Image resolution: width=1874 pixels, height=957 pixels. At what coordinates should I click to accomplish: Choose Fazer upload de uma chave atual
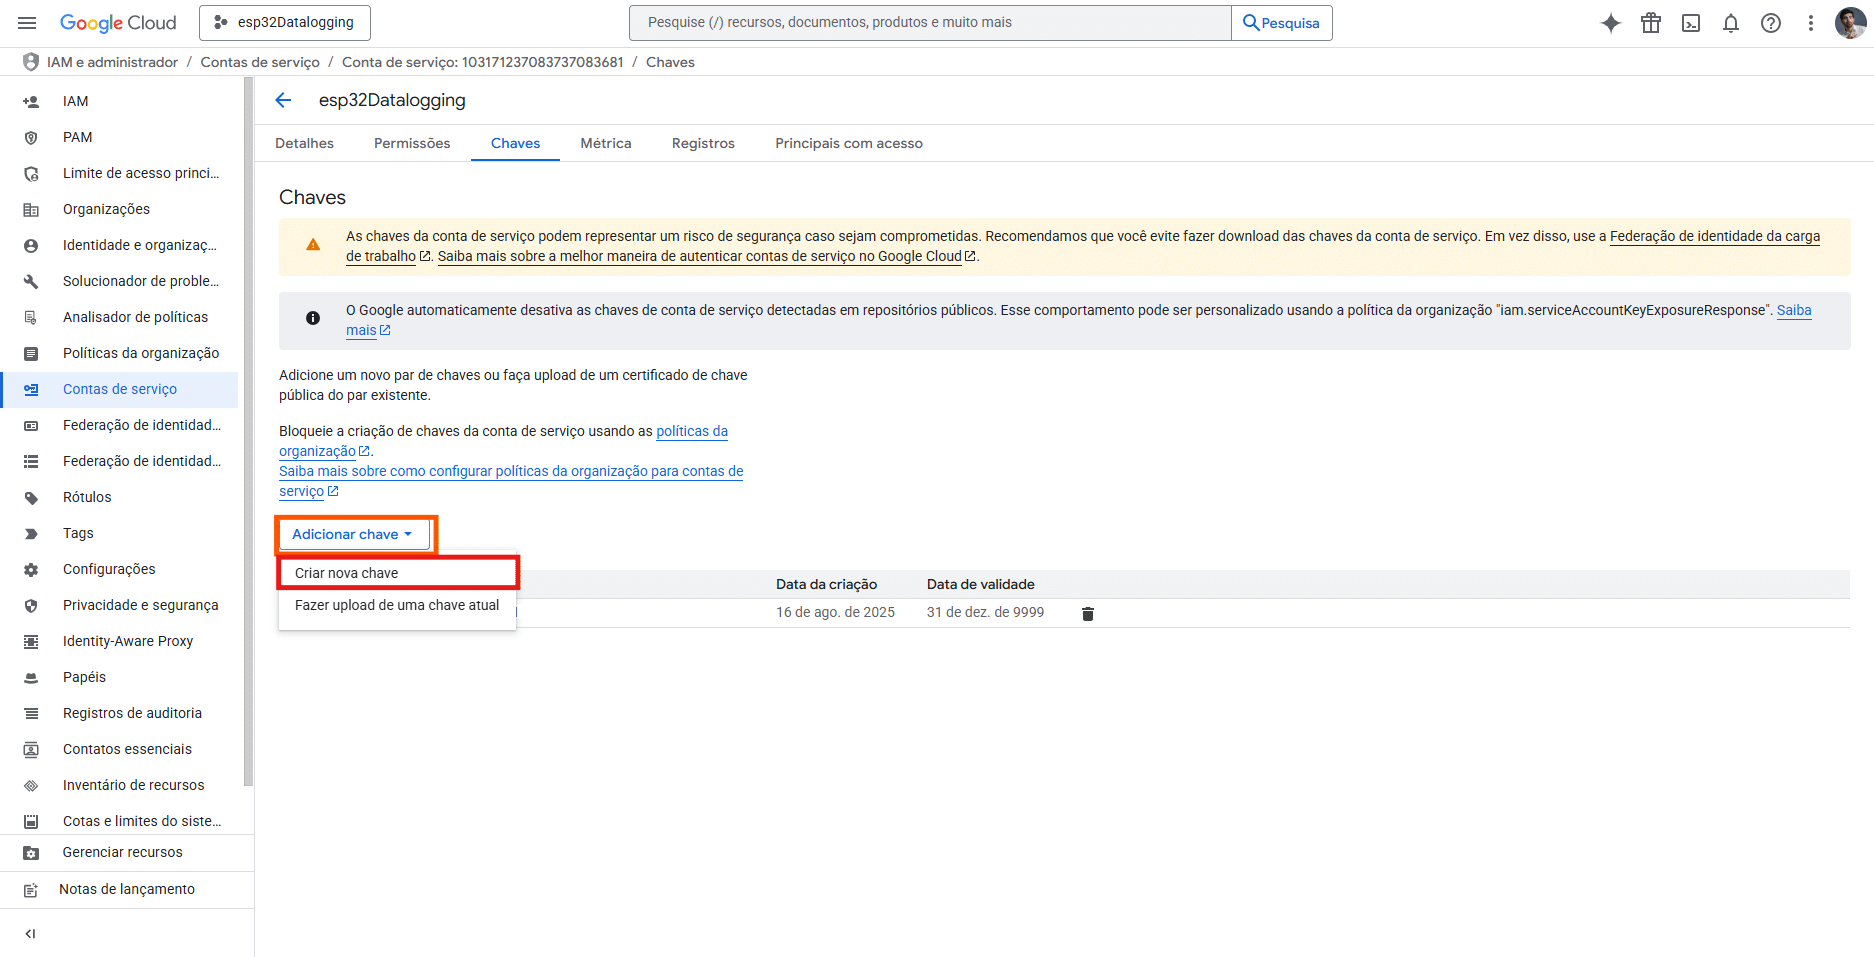[x=397, y=605]
